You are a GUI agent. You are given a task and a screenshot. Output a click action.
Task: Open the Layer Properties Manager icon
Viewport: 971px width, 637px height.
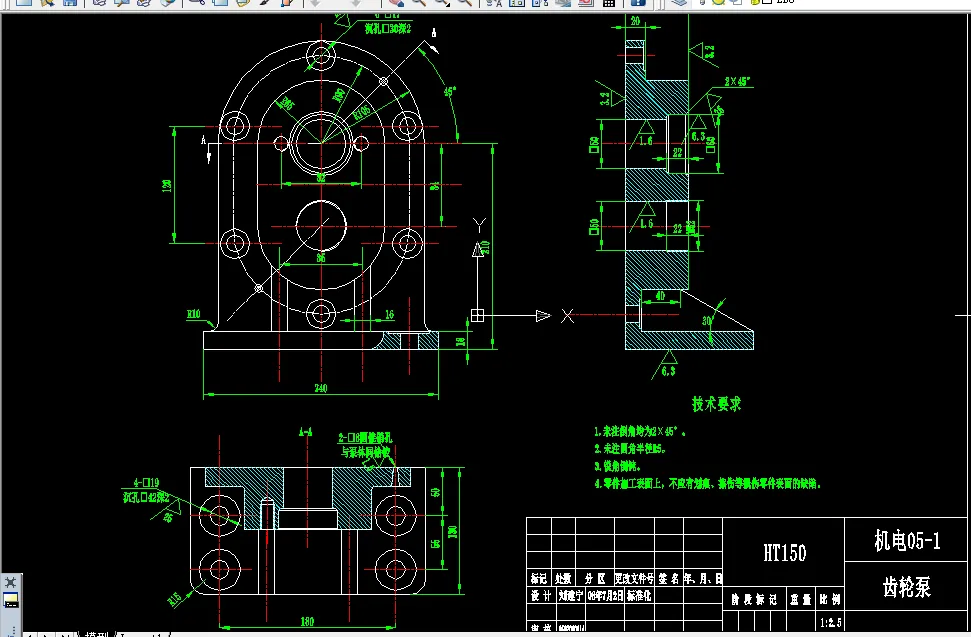pos(679,2)
